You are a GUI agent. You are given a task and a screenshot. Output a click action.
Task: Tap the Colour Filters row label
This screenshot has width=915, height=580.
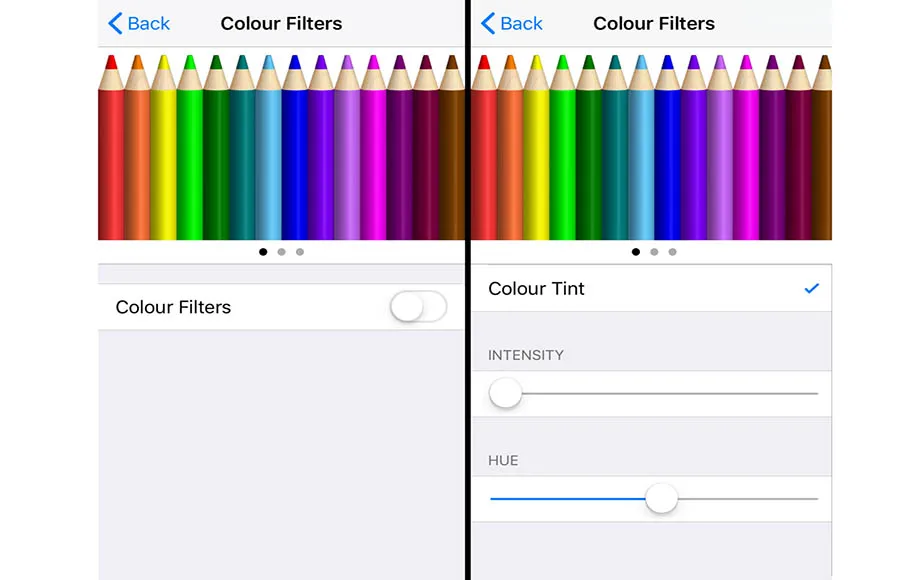[173, 307]
